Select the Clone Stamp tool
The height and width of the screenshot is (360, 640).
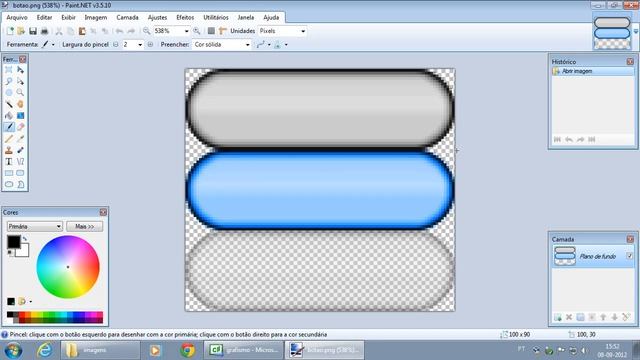(x=9, y=150)
